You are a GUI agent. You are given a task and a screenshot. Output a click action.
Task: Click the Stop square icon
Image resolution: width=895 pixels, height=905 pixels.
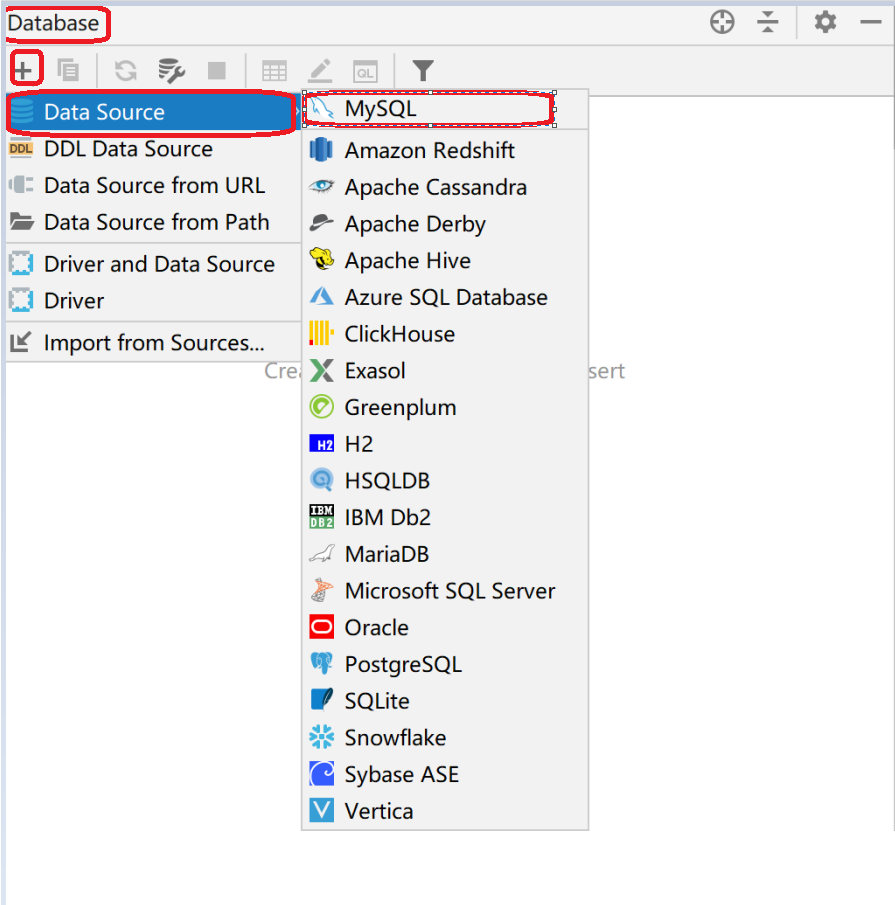(x=217, y=70)
